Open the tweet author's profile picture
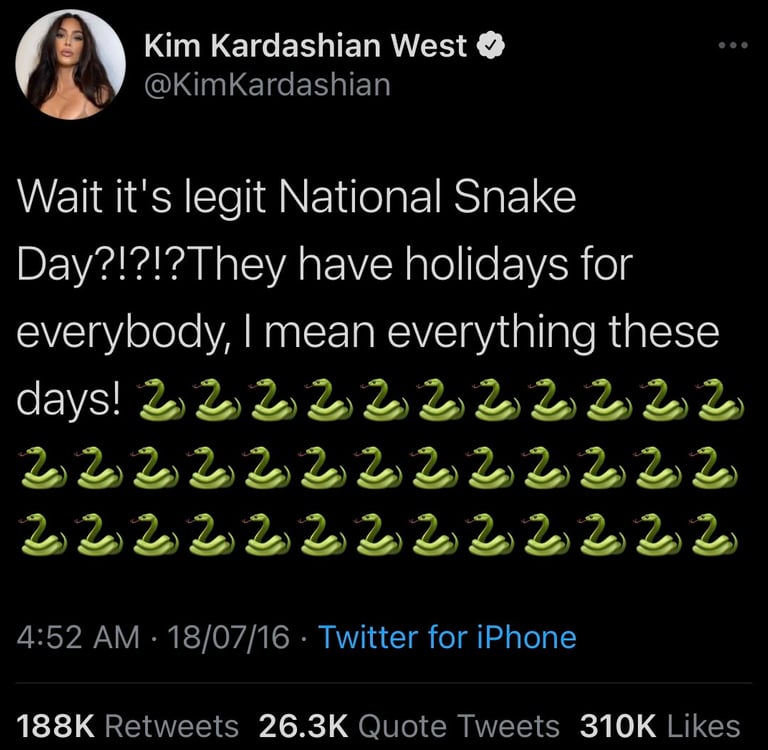 (71, 64)
